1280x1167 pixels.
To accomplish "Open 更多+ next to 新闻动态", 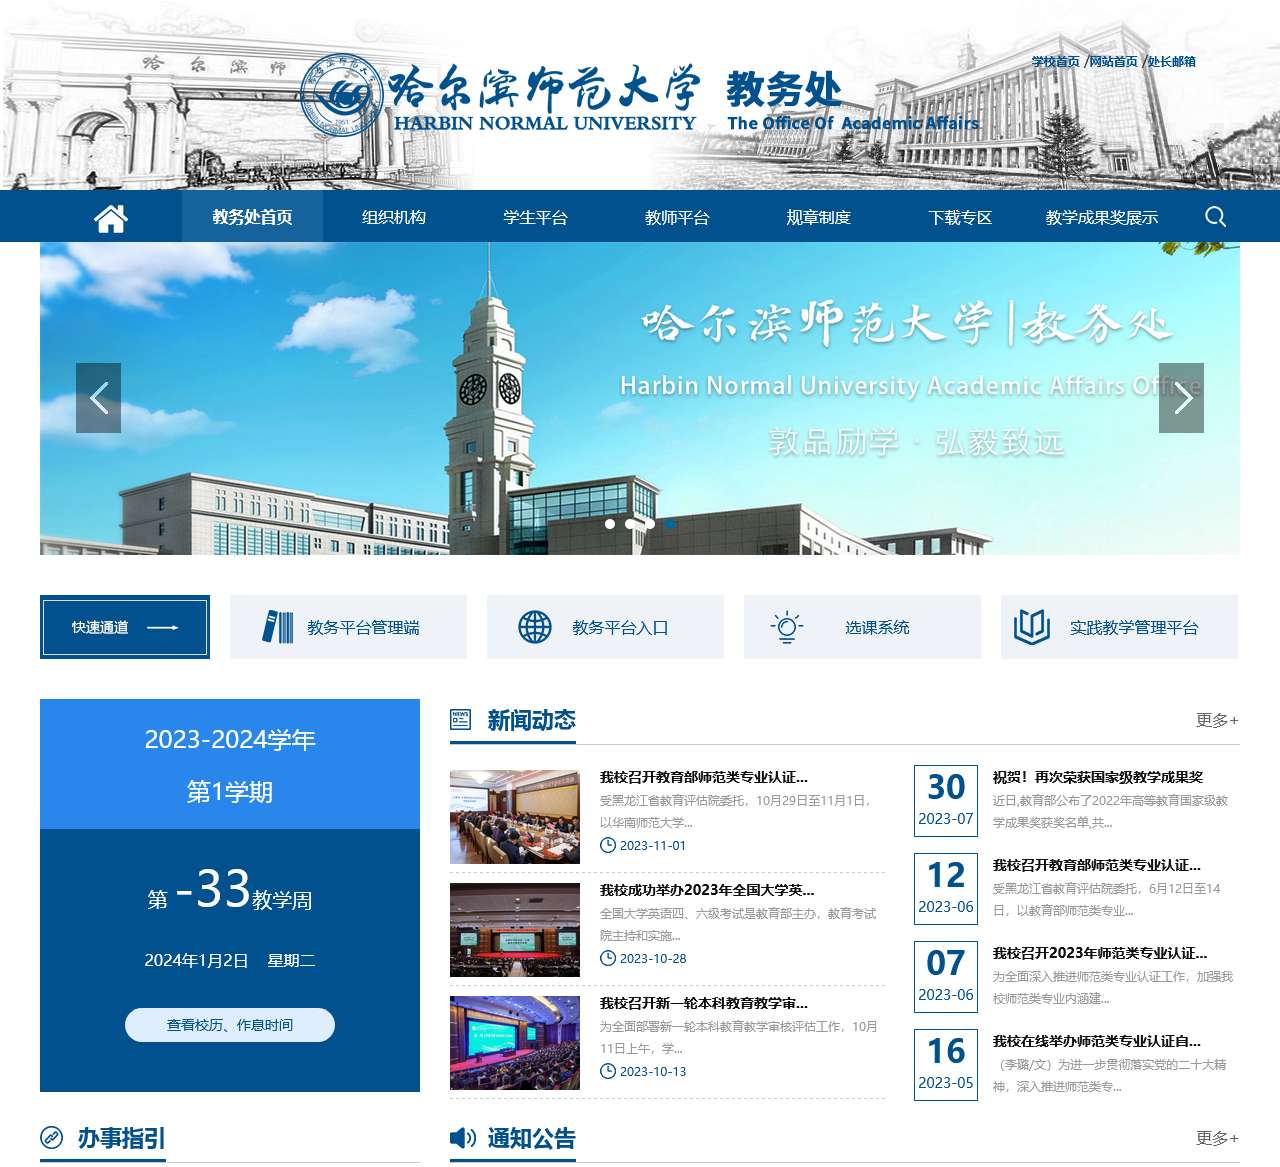I will [1215, 718].
